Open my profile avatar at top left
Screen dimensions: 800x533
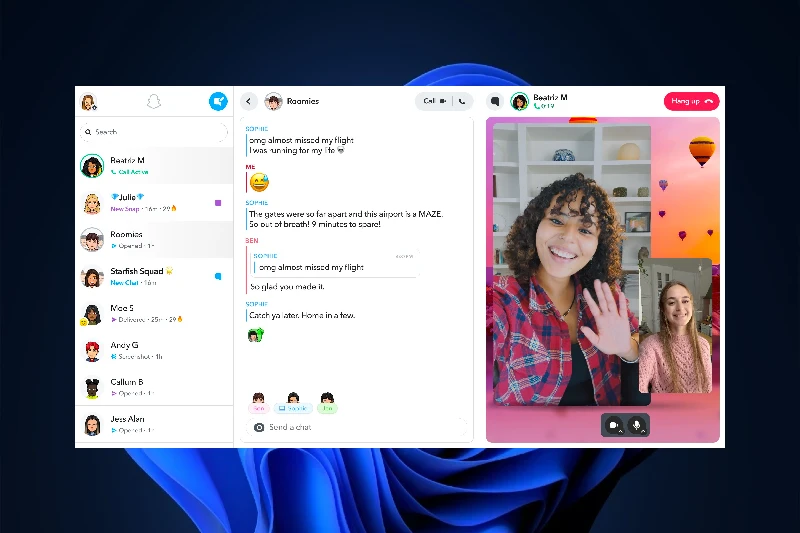tap(89, 102)
